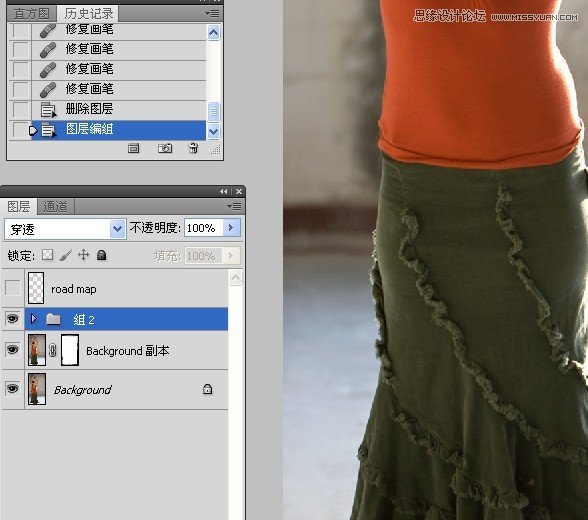
Task: Click mask link chain on Background 副本
Action: [x=53, y=351]
